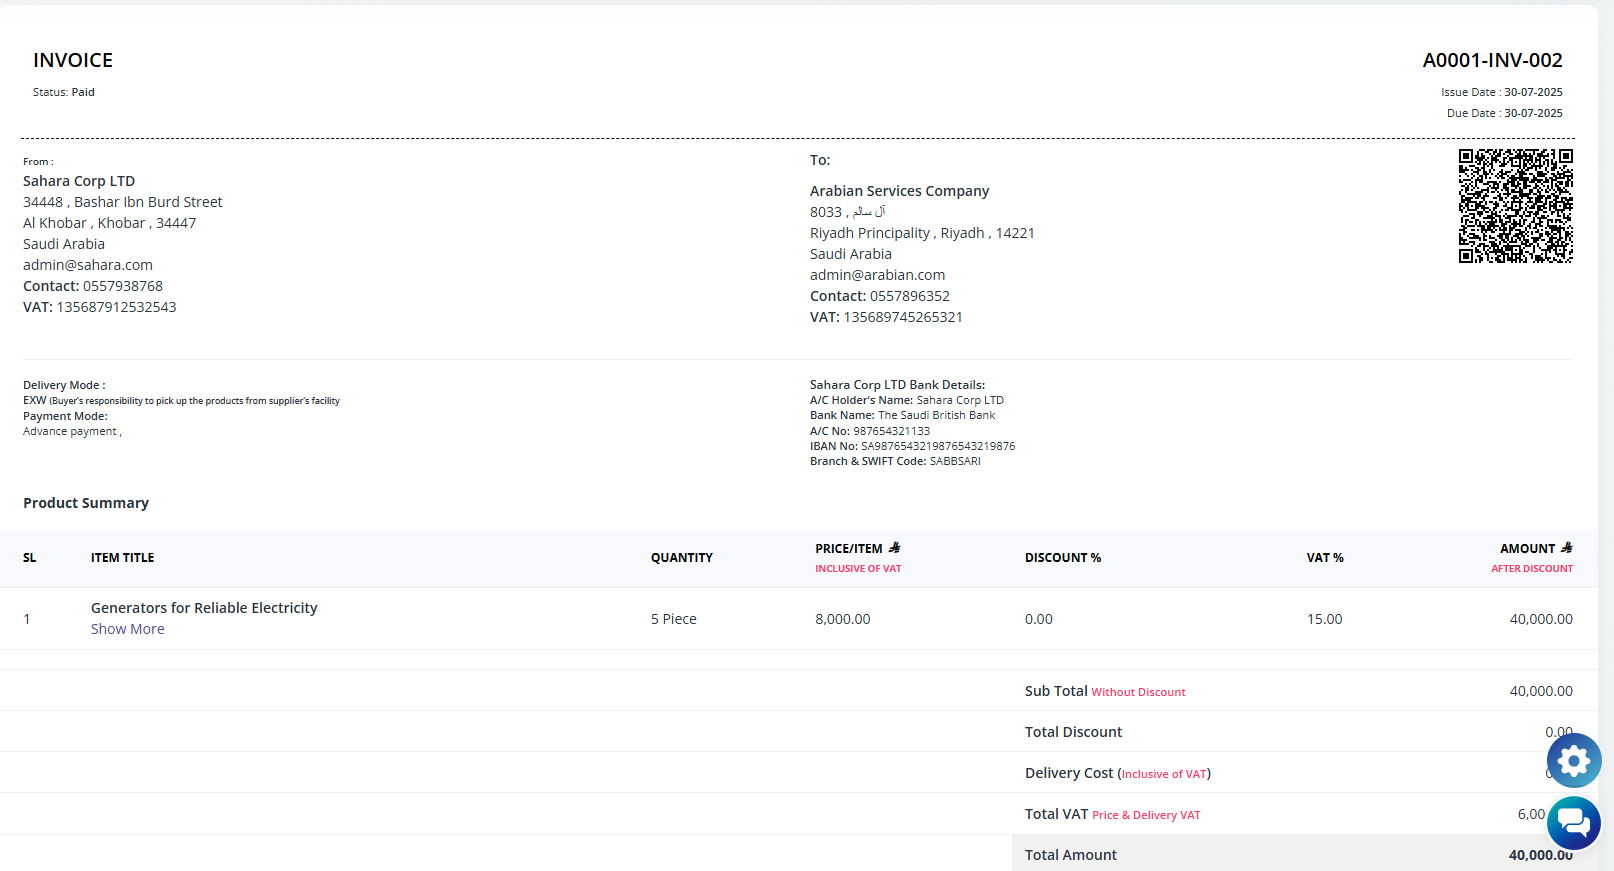
Task: Click the VAT 15.00 cell
Action: click(1324, 619)
